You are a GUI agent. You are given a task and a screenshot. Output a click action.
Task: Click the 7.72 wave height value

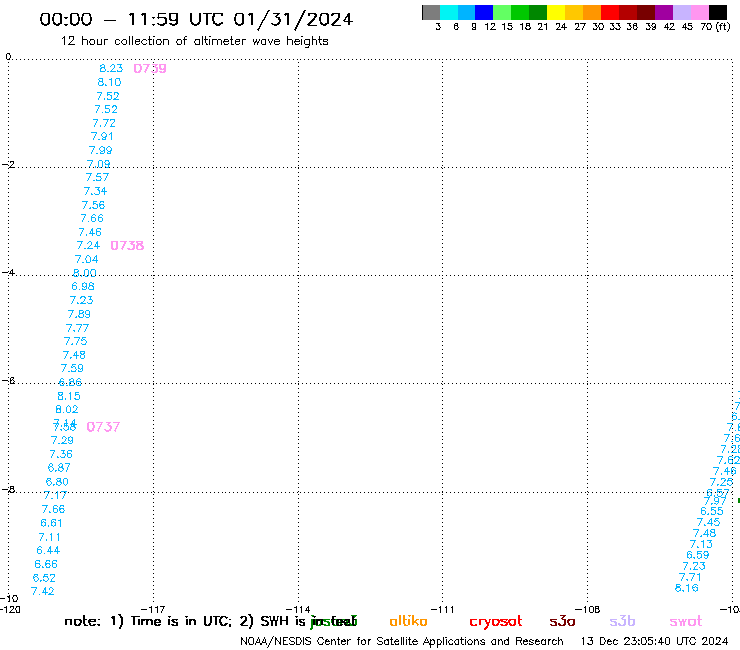coord(104,123)
